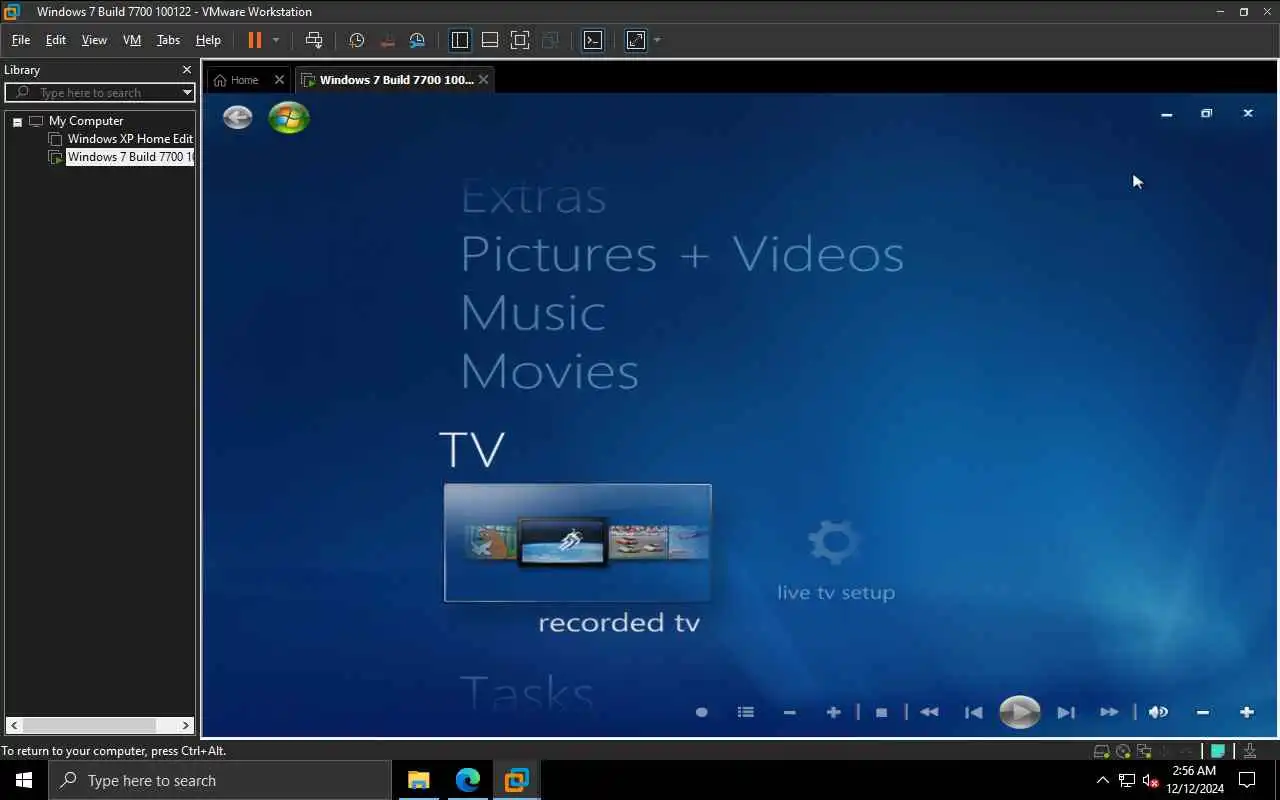1280x800 pixels.
Task: Open stretch guest dropdown arrow
Action: pos(657,40)
